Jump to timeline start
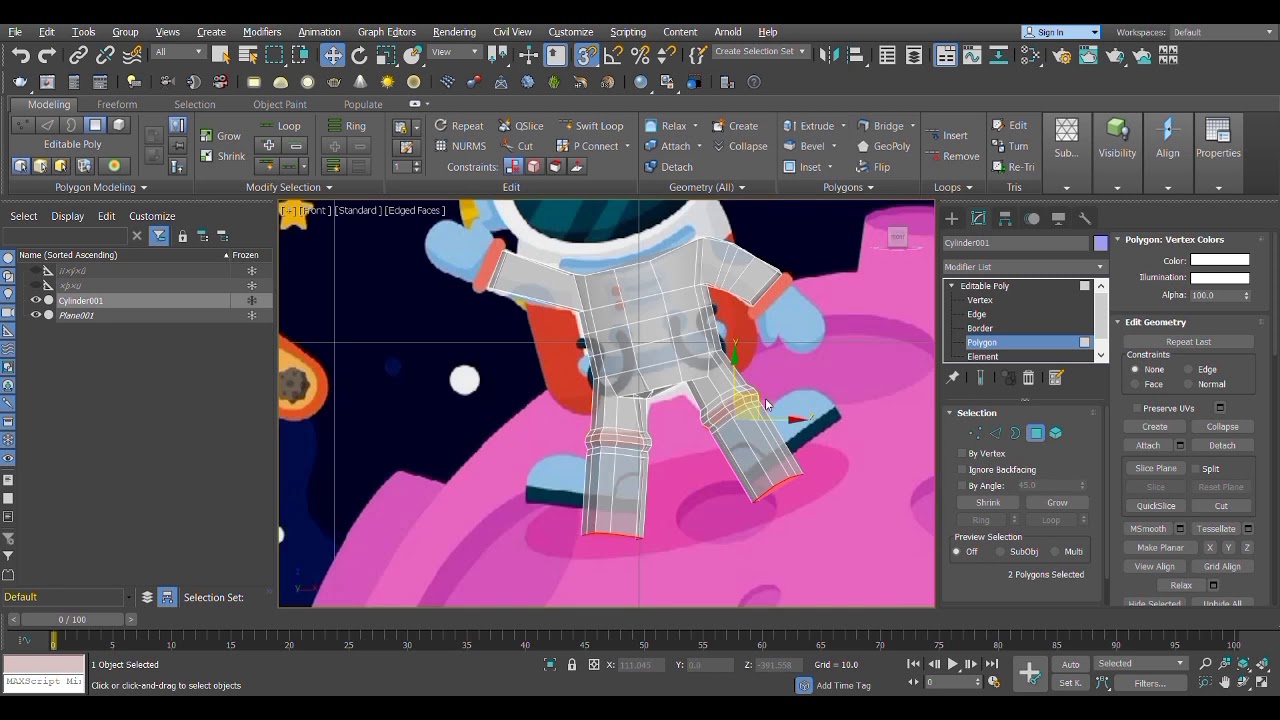This screenshot has width=1280, height=720. point(914,664)
